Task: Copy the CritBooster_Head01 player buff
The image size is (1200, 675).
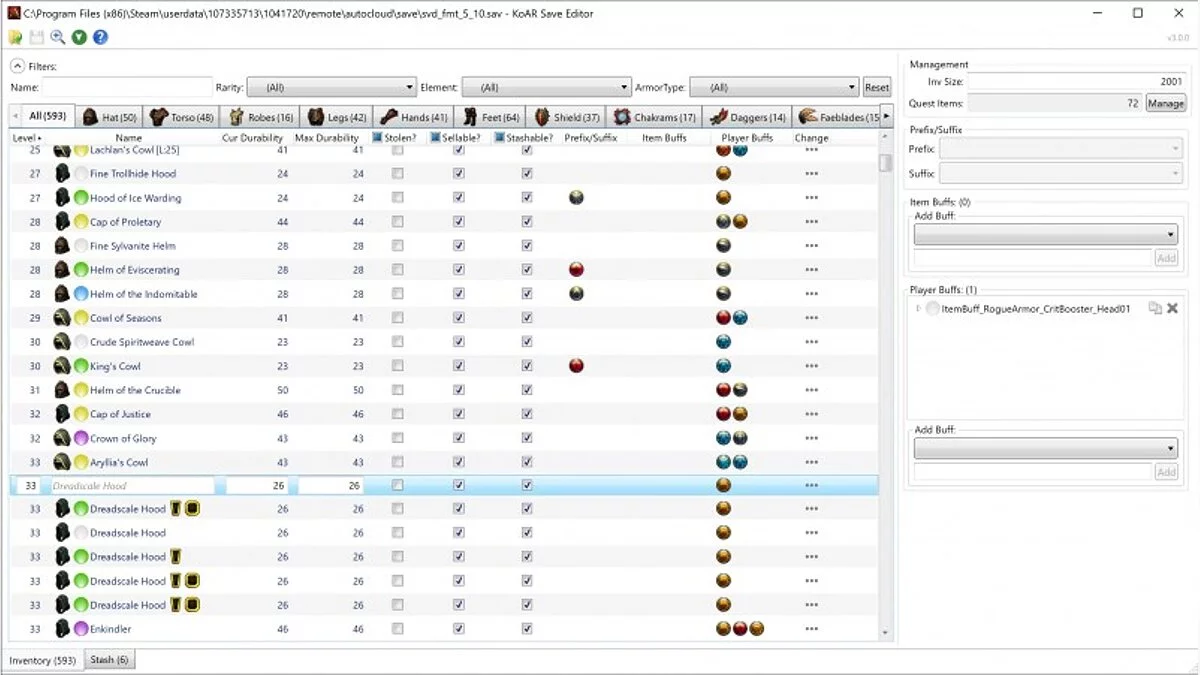Action: pyautogui.click(x=1155, y=309)
